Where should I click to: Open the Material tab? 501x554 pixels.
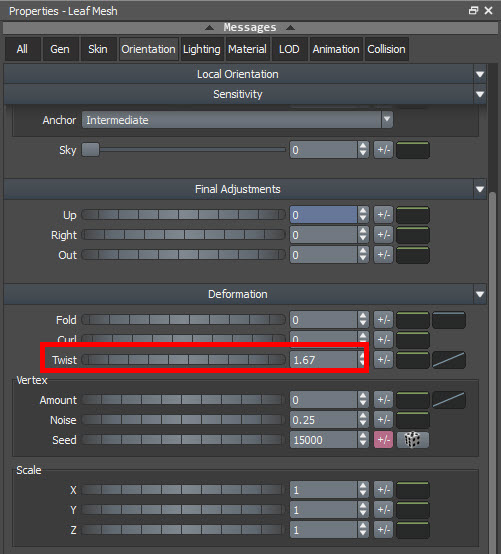pyautogui.click(x=247, y=49)
